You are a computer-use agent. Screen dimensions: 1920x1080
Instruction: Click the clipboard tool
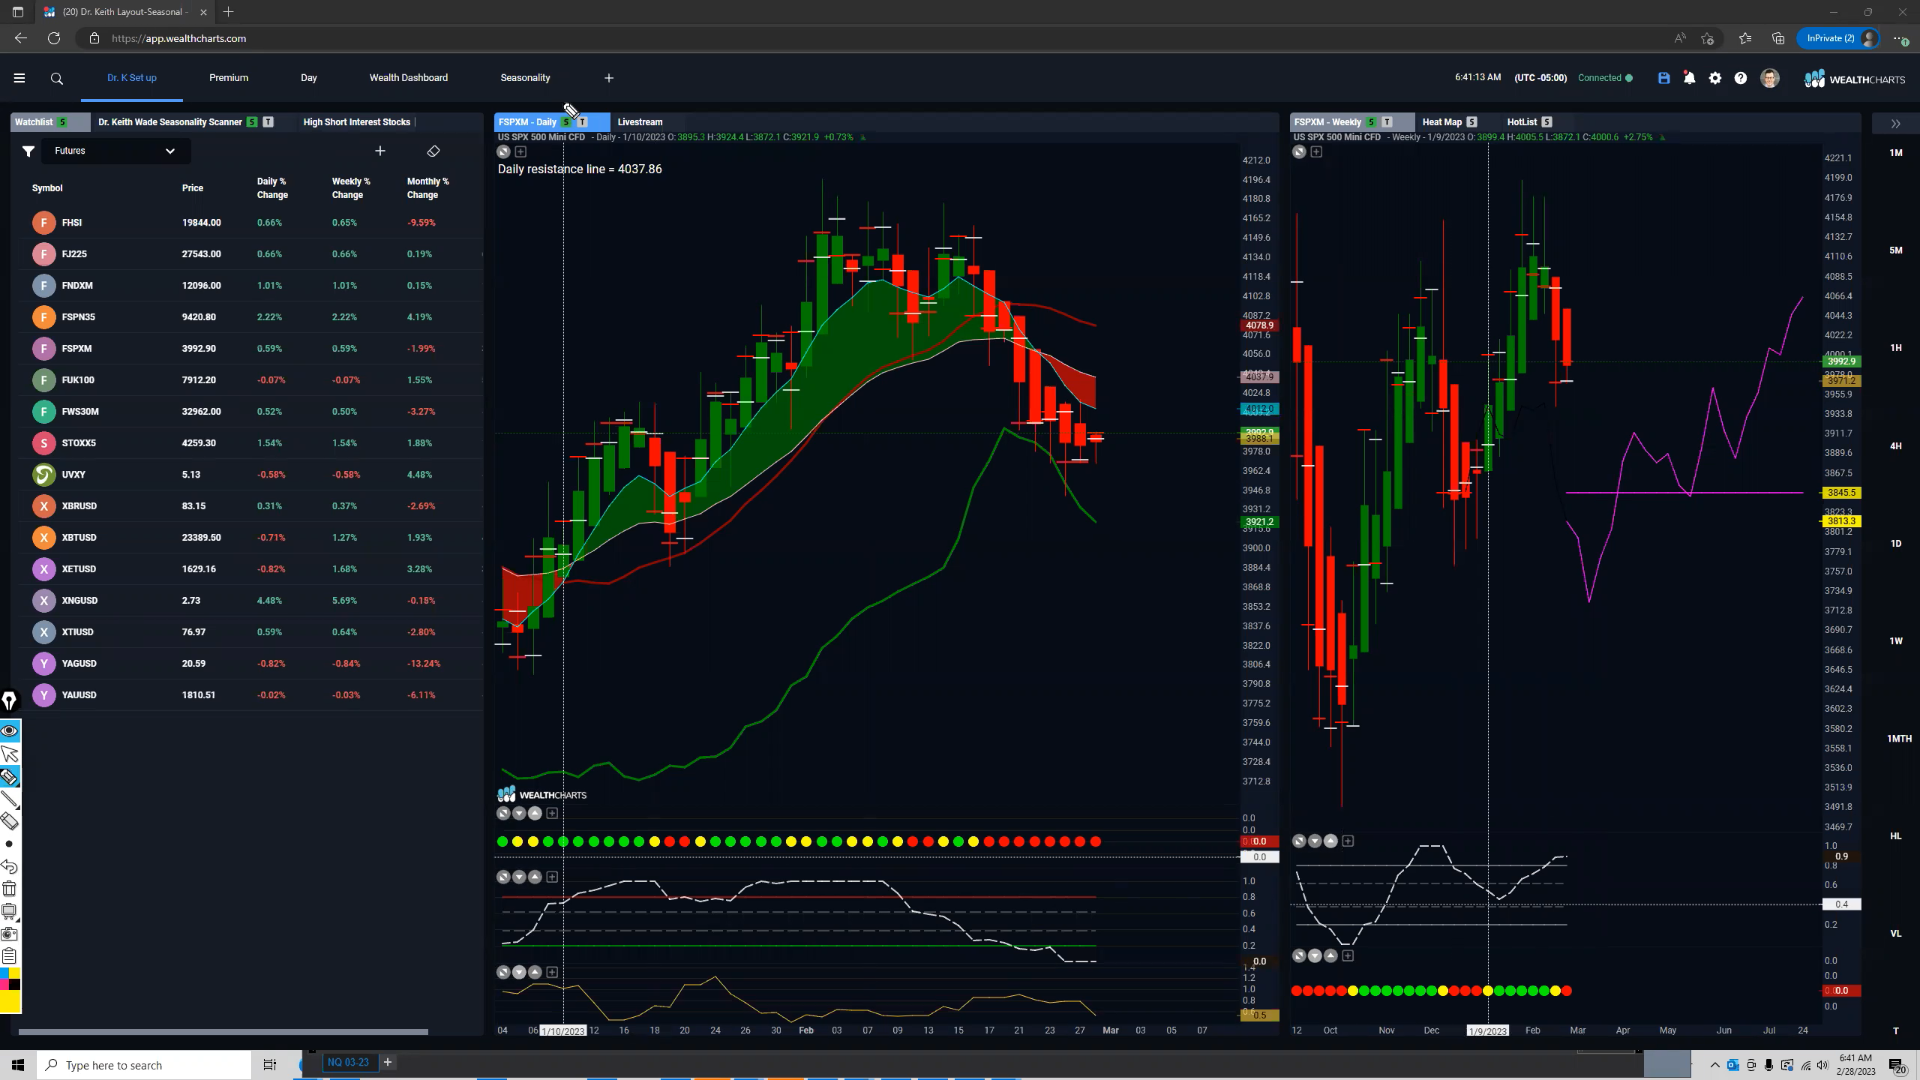click(x=10, y=957)
